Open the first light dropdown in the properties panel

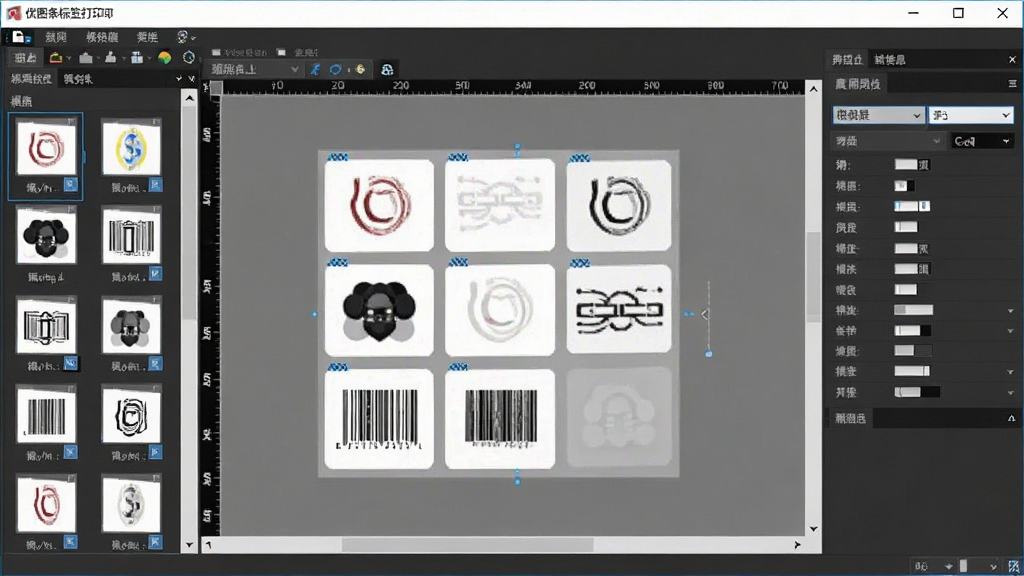(x=878, y=115)
